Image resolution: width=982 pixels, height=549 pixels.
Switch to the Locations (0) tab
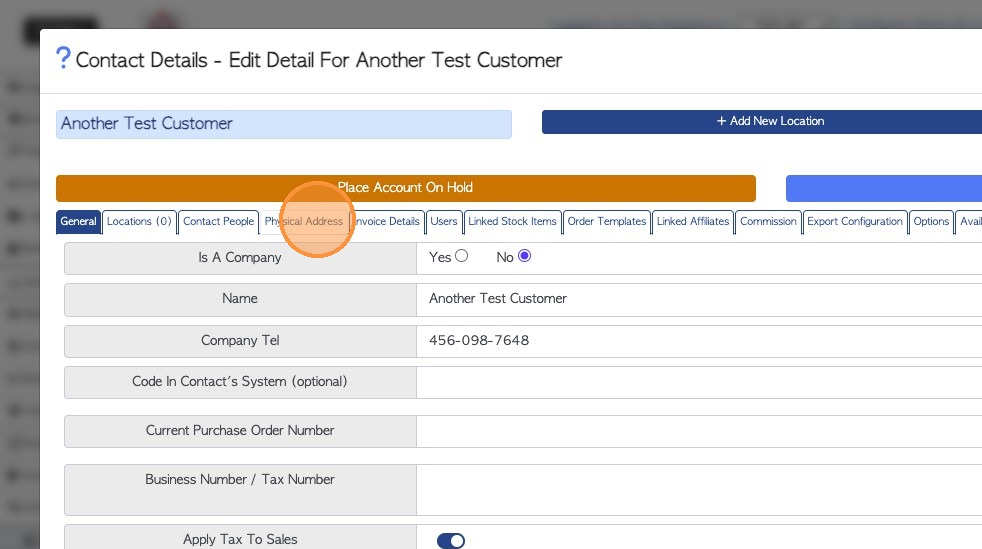[x=139, y=222]
